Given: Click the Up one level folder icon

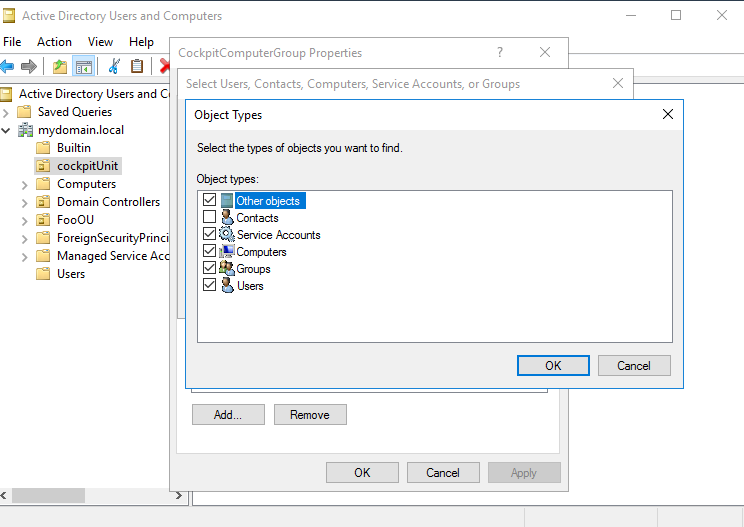Looking at the screenshot, I should click(x=60, y=66).
